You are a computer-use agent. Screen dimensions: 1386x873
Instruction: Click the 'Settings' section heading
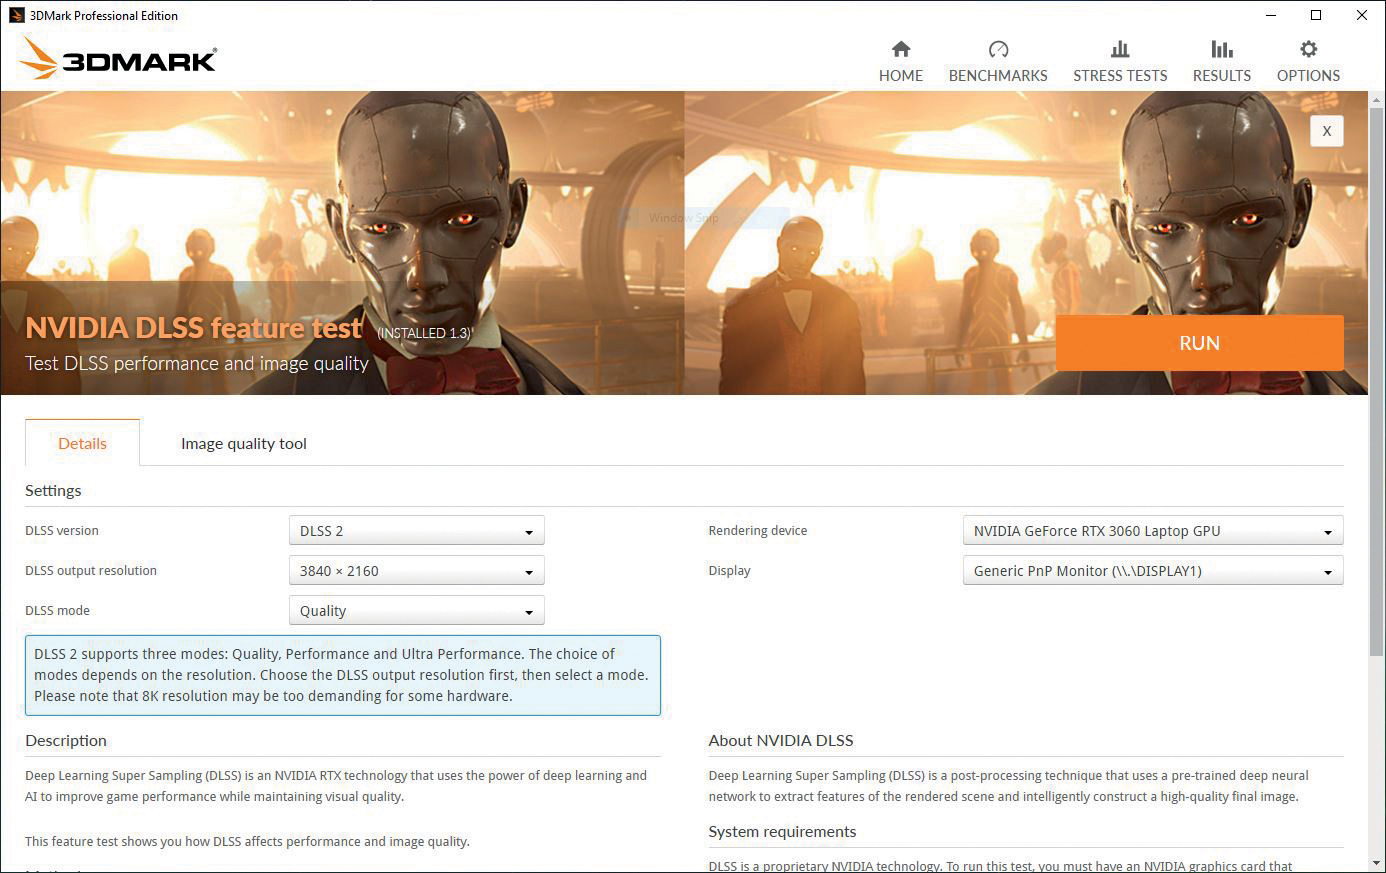(x=53, y=490)
